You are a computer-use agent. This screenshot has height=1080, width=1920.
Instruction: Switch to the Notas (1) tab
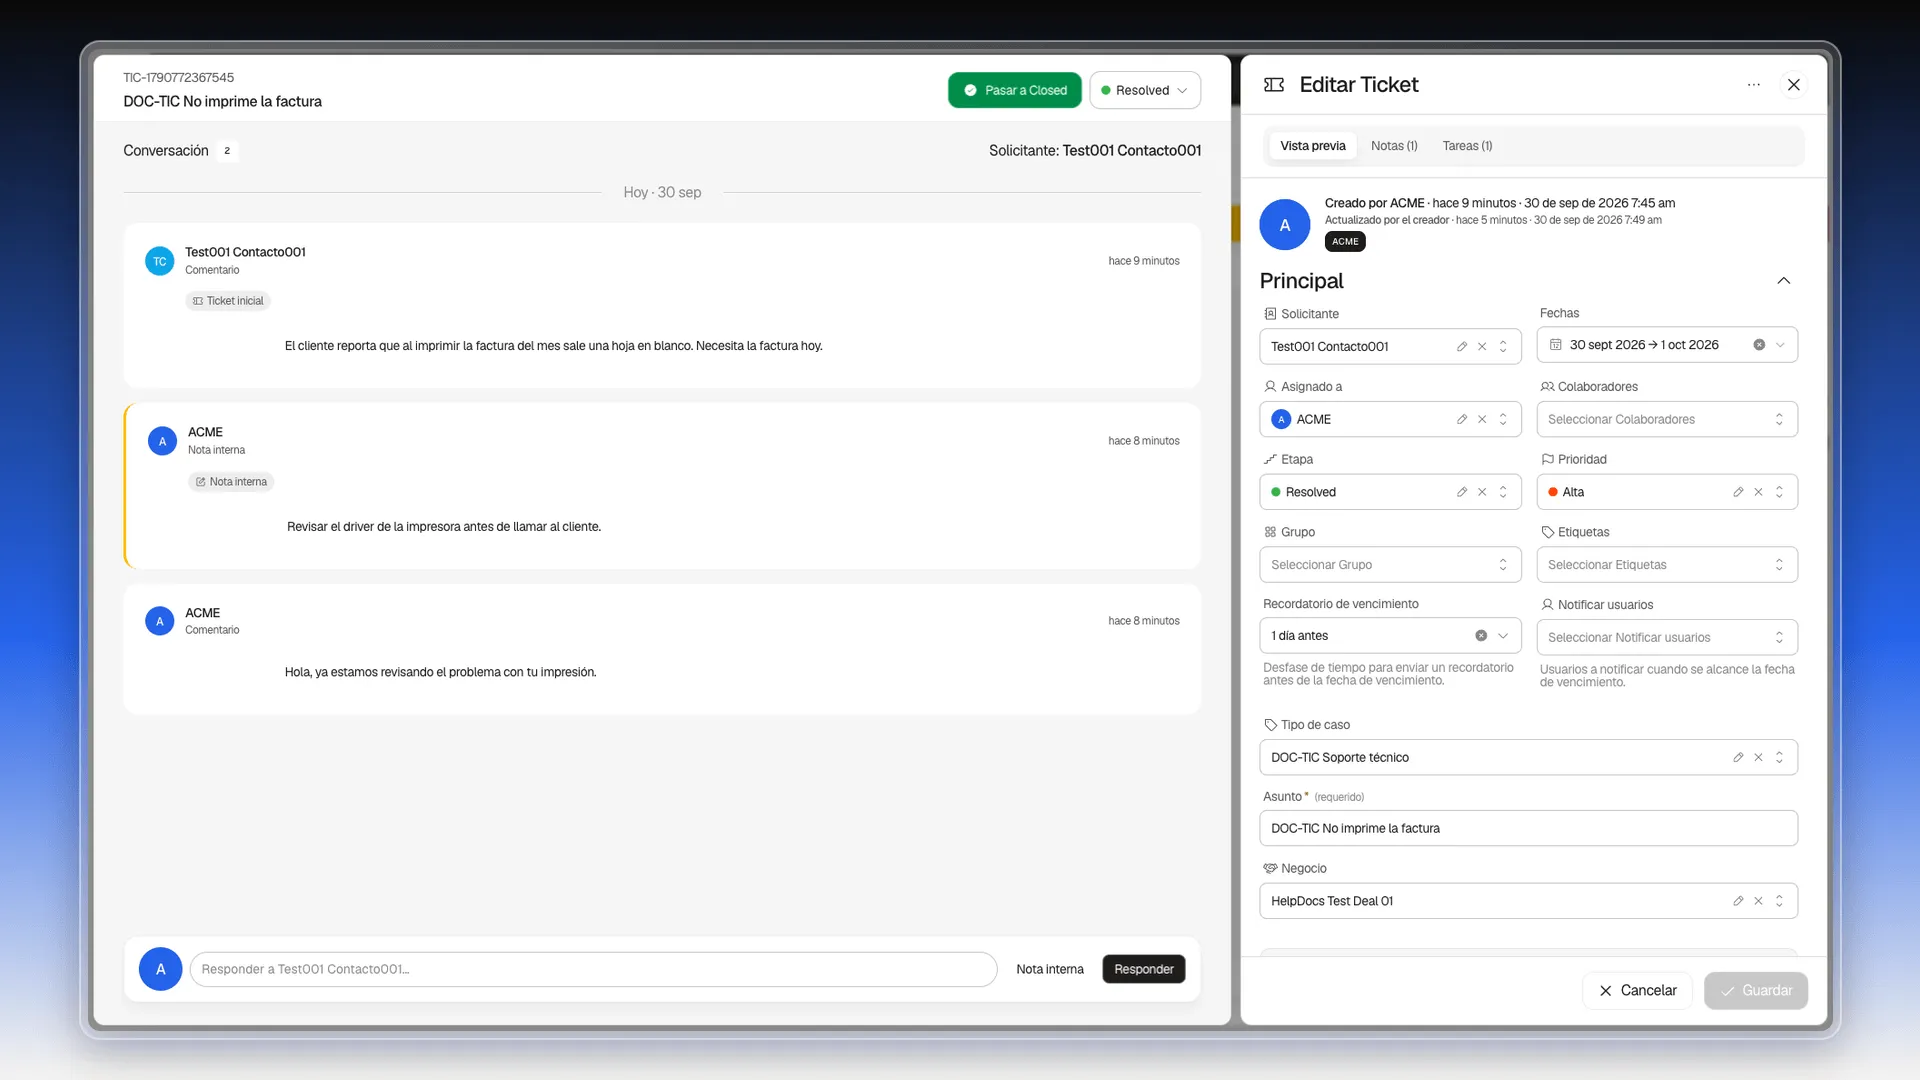coord(1394,146)
